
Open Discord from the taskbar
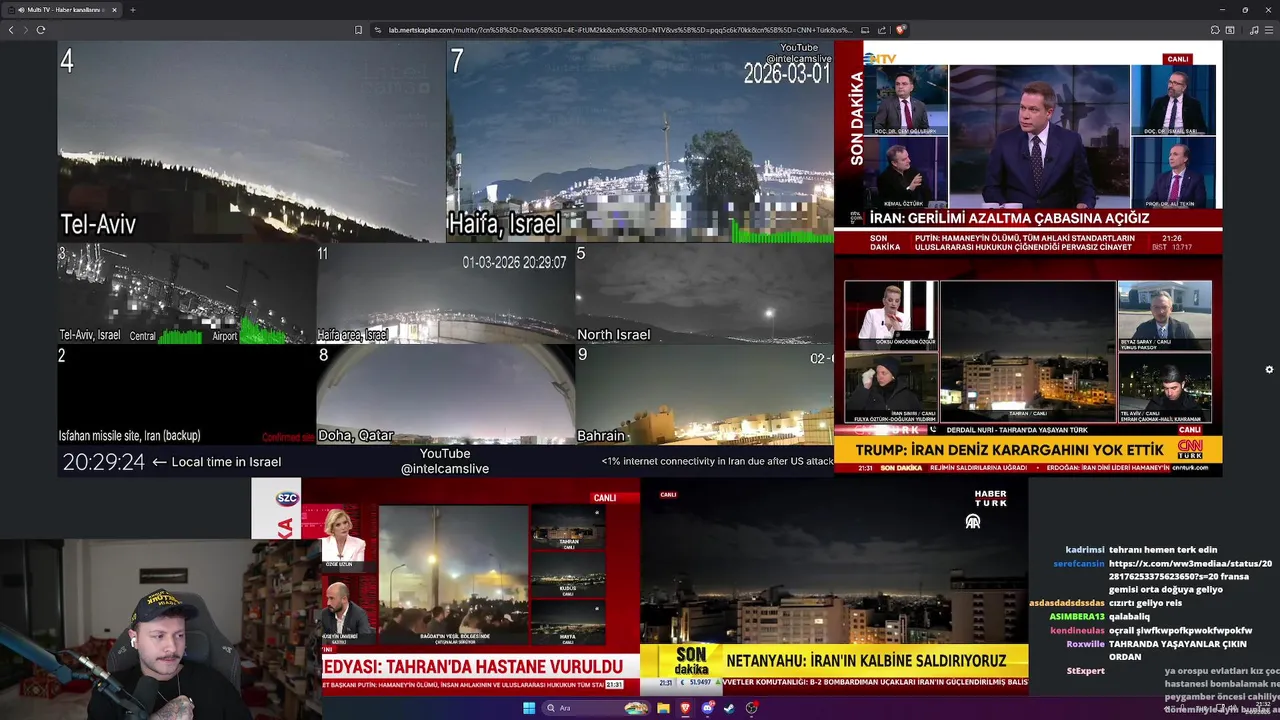[x=707, y=708]
